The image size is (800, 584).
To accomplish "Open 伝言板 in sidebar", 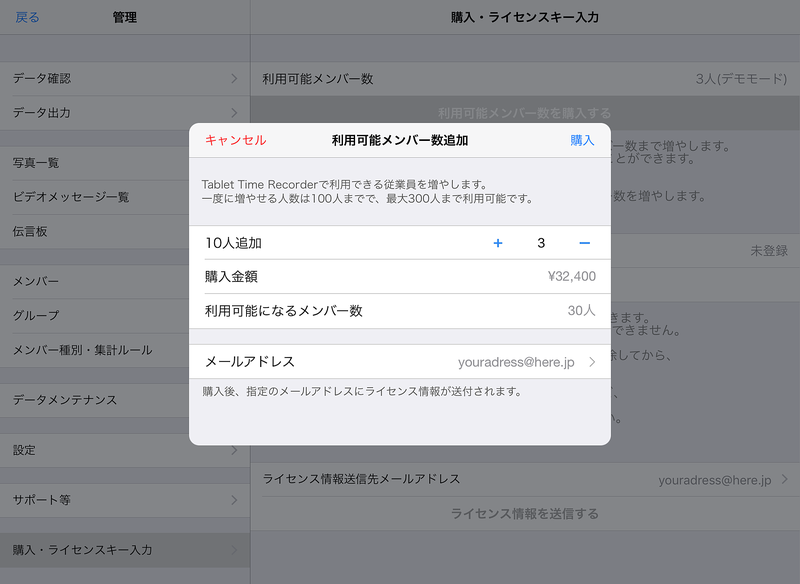I will pos(30,231).
